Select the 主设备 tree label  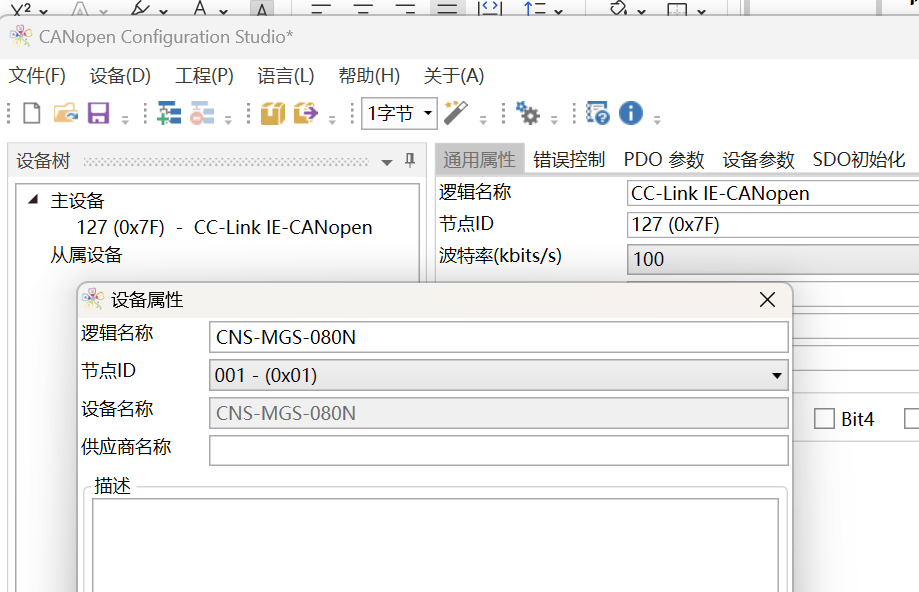point(77,201)
